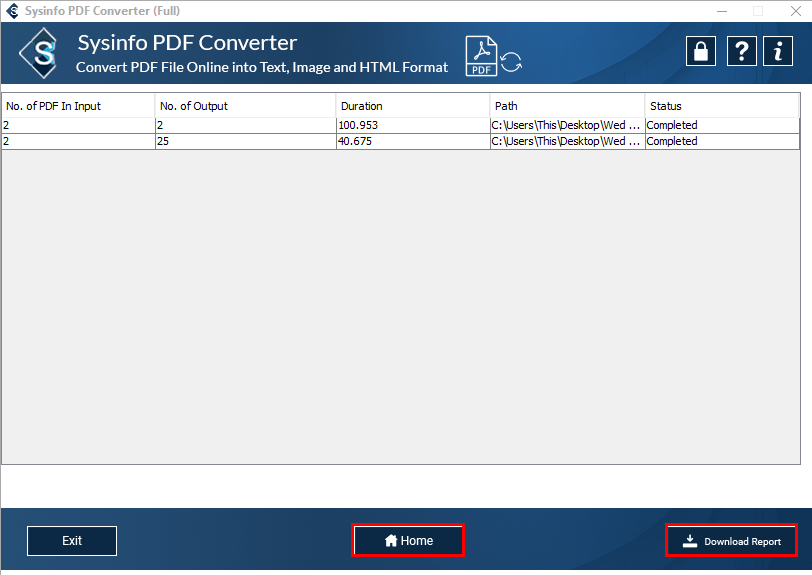The image size is (812, 575).
Task: Click the Path column header
Action: click(567, 106)
